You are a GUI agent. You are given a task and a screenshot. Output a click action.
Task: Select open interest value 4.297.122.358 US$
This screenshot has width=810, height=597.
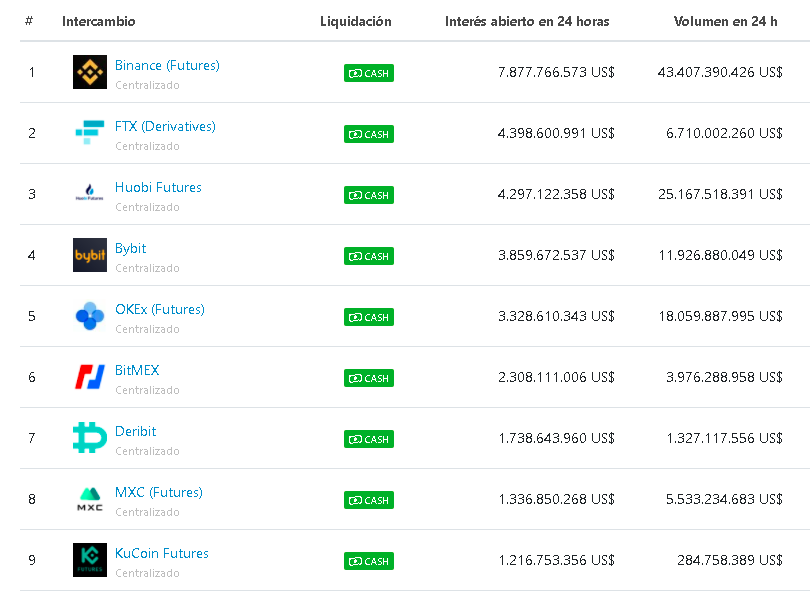point(556,194)
